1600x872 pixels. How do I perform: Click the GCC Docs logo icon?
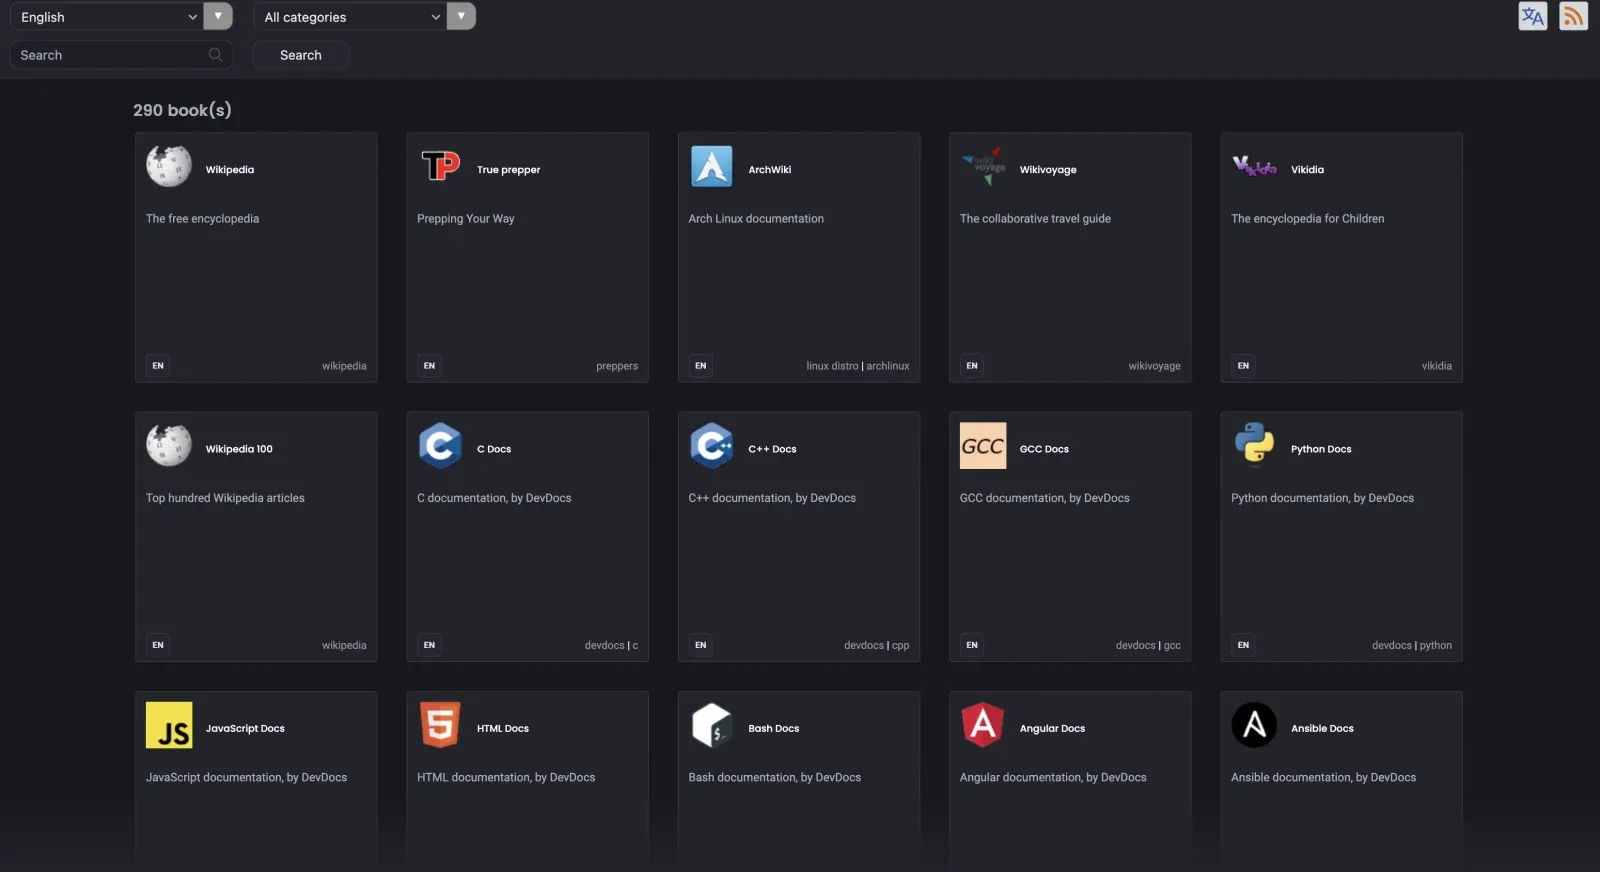point(983,446)
